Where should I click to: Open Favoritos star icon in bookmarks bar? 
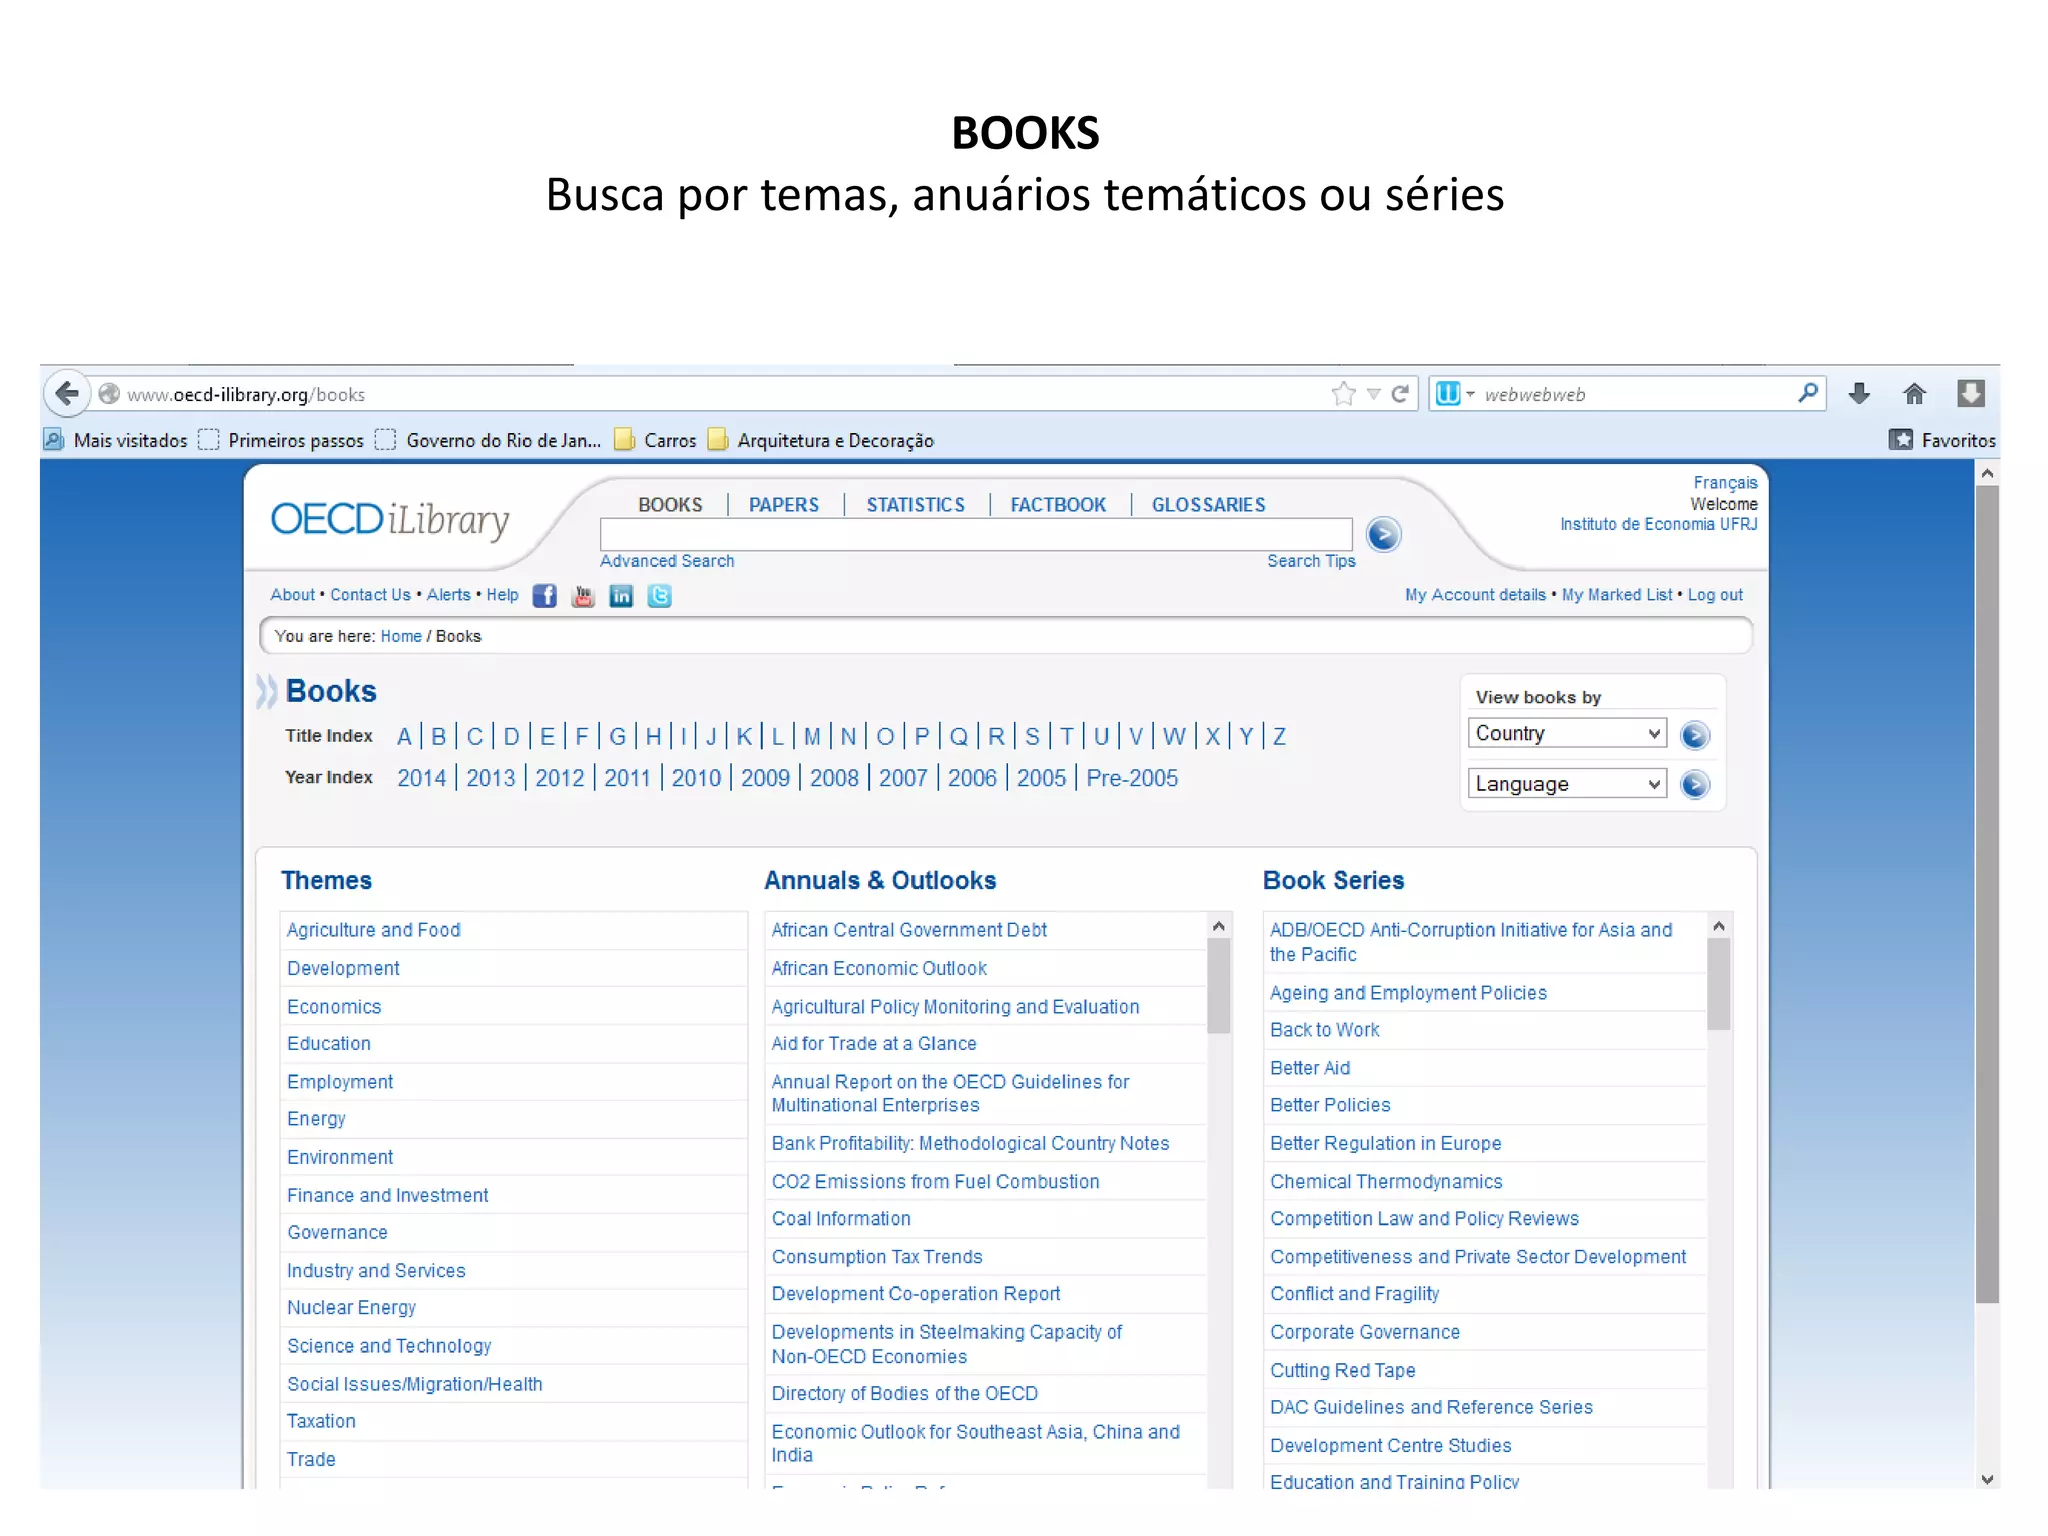click(1901, 440)
